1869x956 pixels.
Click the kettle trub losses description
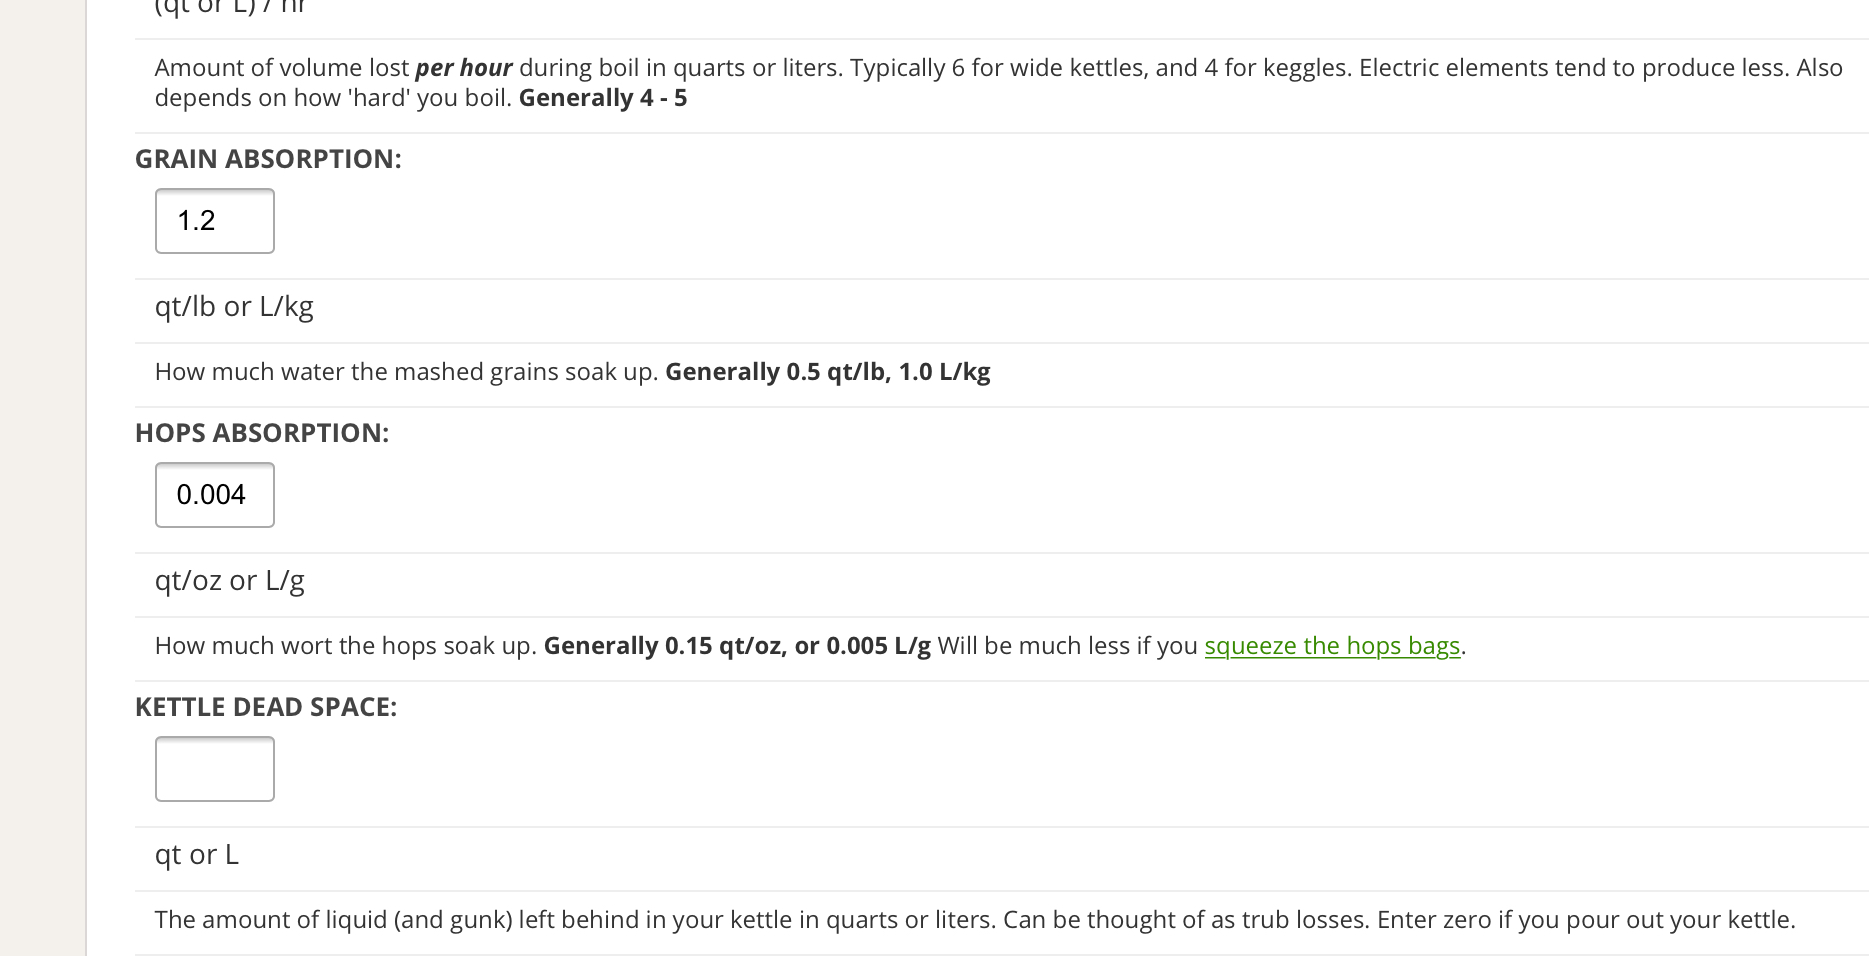pos(974,920)
